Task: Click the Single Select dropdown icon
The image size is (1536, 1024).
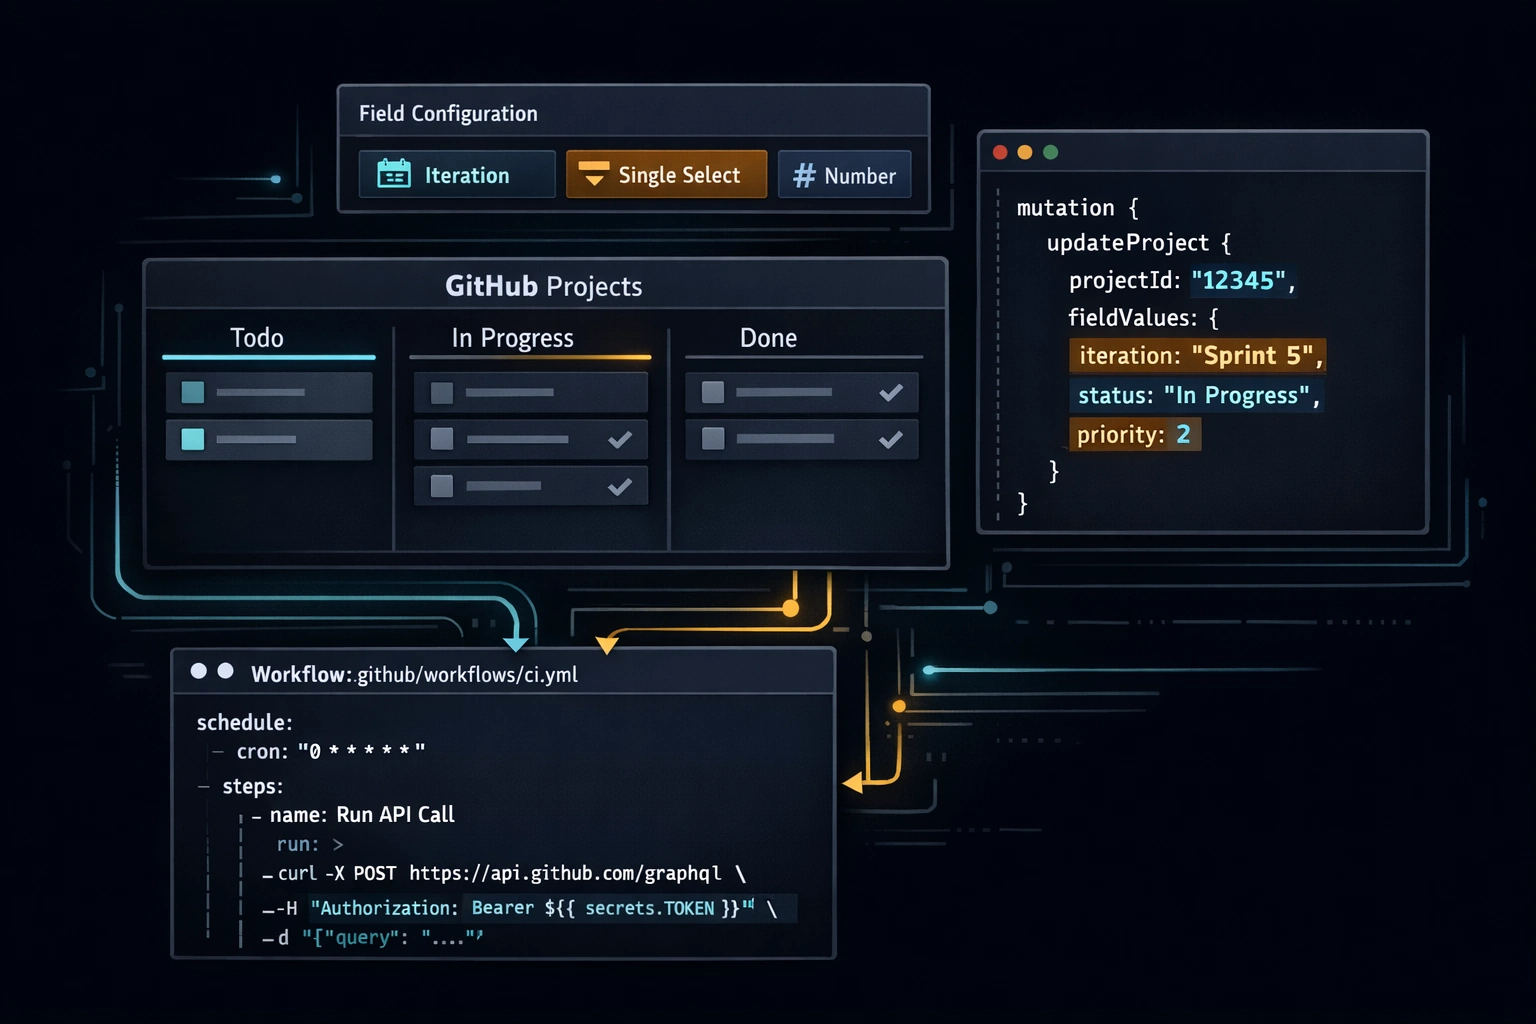Action: 594,173
